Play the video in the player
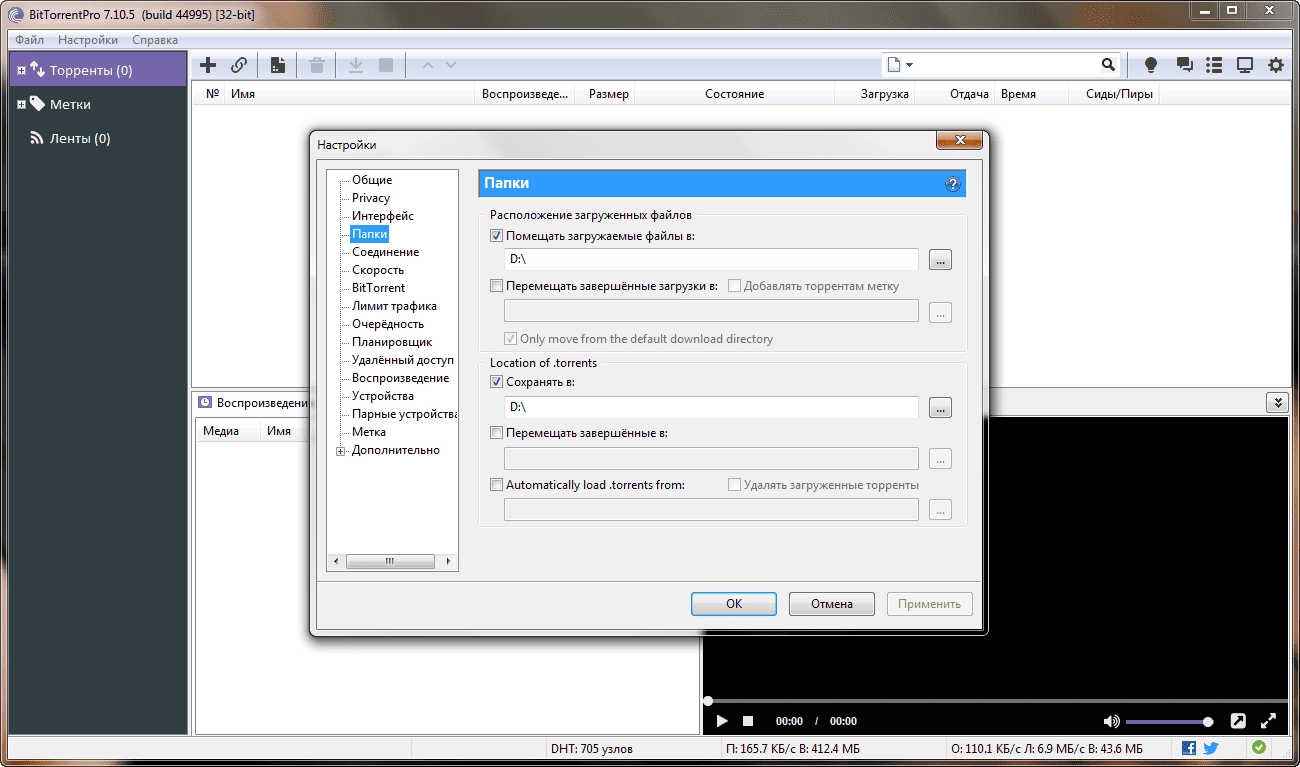 [x=723, y=721]
